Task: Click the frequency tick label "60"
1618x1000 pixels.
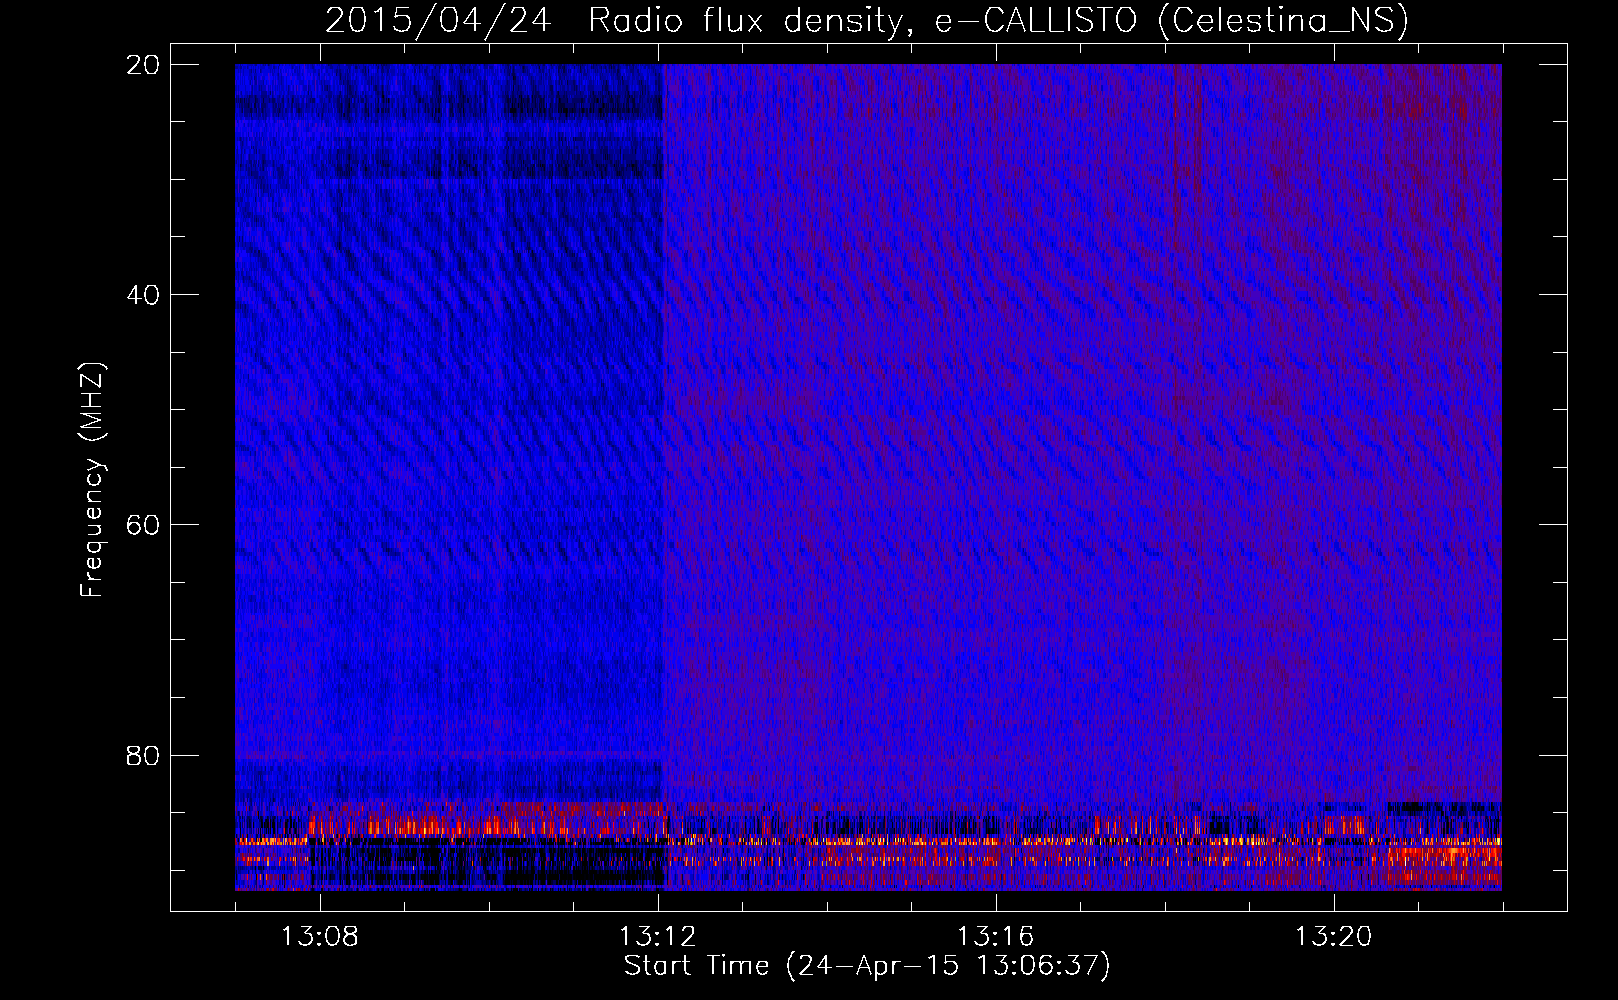Action: pyautogui.click(x=144, y=525)
